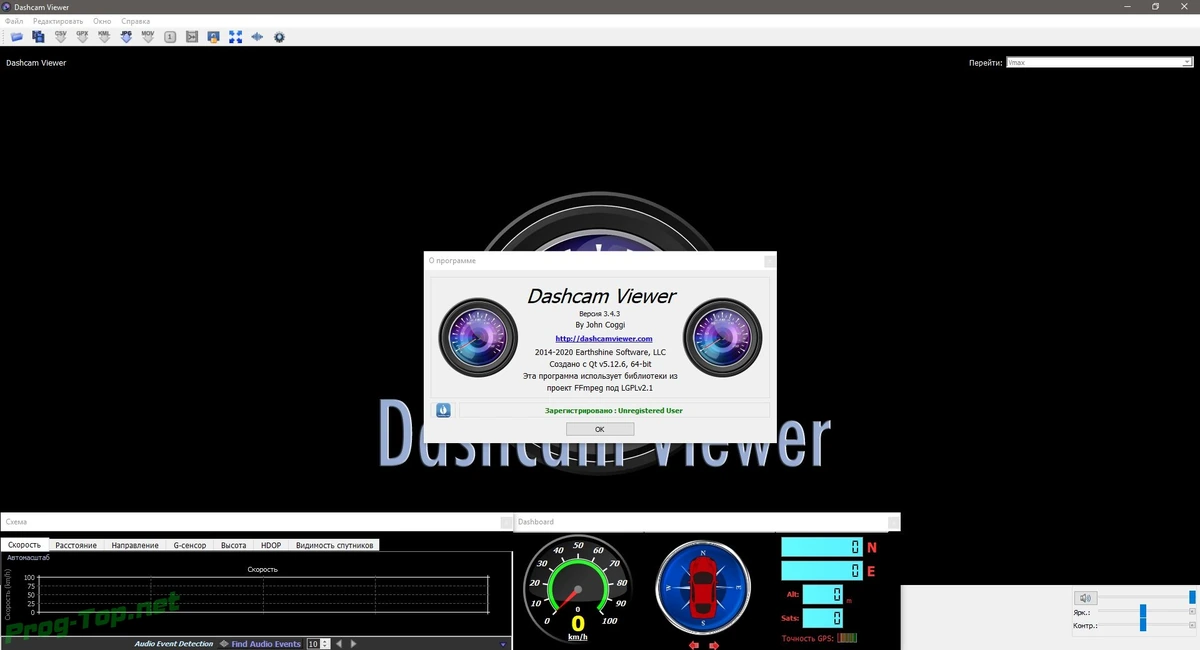Click the film clip toolbar icon
The width and height of the screenshot is (1200, 650).
click(192, 37)
